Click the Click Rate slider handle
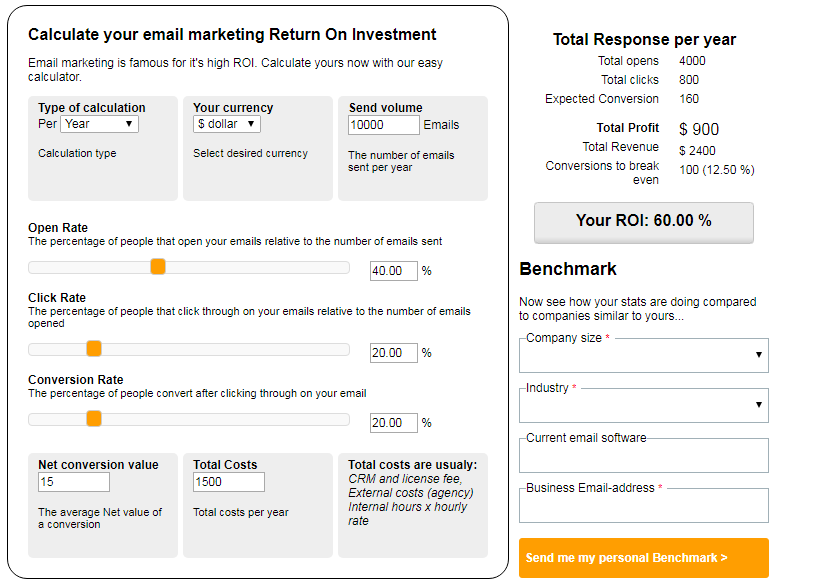This screenshot has height=587, width=816. (94, 349)
